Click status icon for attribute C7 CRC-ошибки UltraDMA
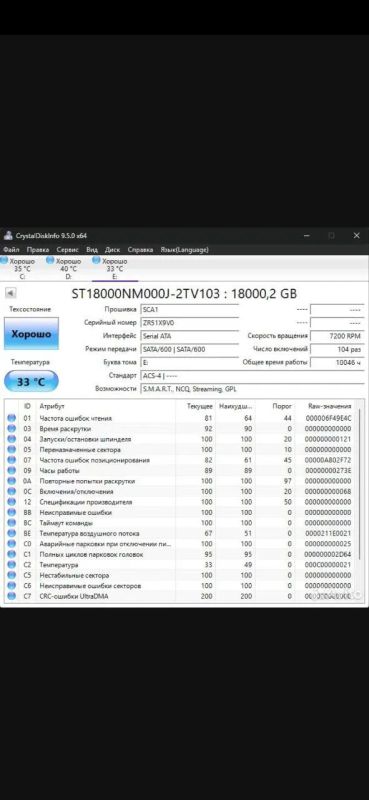The height and width of the screenshot is (800, 369). pyautogui.click(x=11, y=596)
